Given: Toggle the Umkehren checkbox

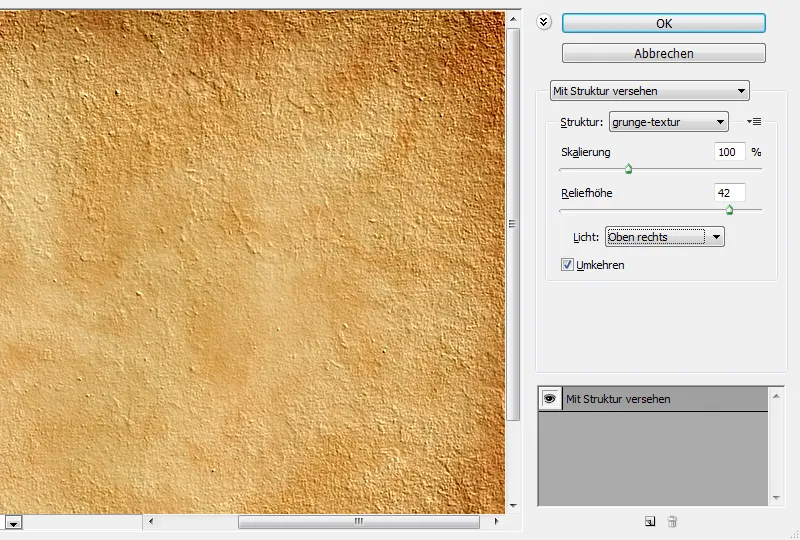Looking at the screenshot, I should 567,264.
